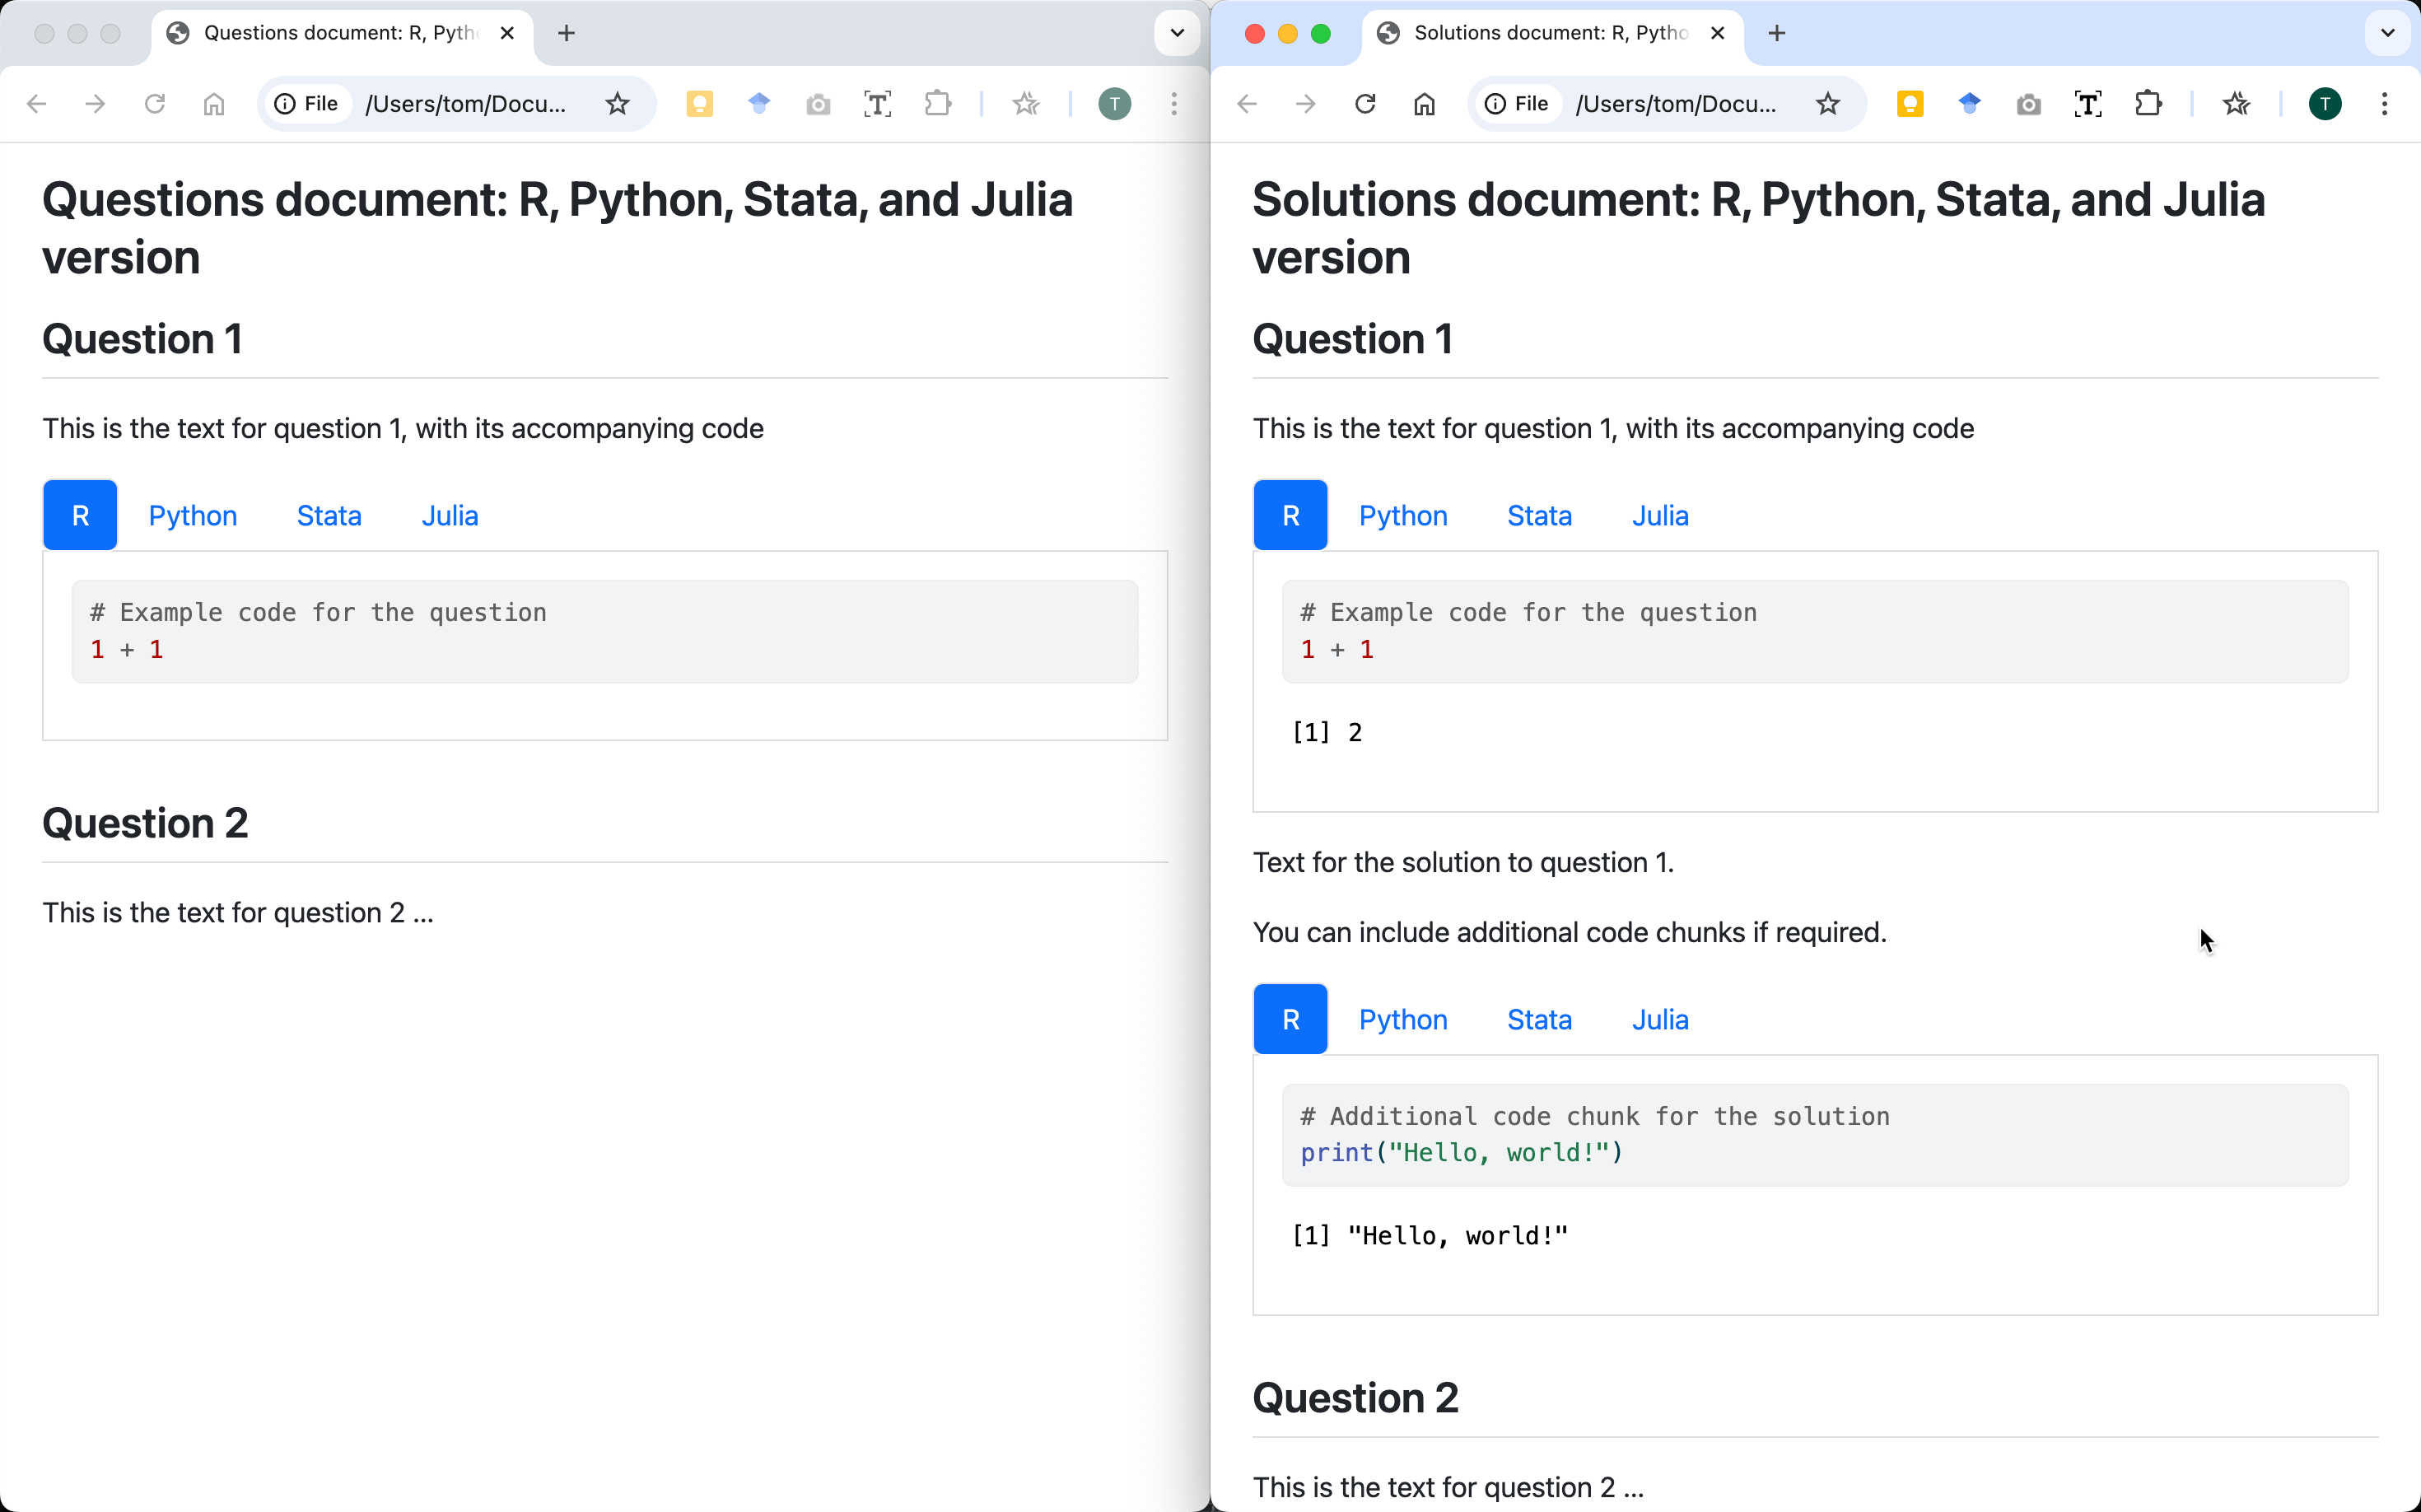The height and width of the screenshot is (1512, 2421).
Task: Open Chrome three-dot menu in Solutions window
Action: (x=2384, y=104)
